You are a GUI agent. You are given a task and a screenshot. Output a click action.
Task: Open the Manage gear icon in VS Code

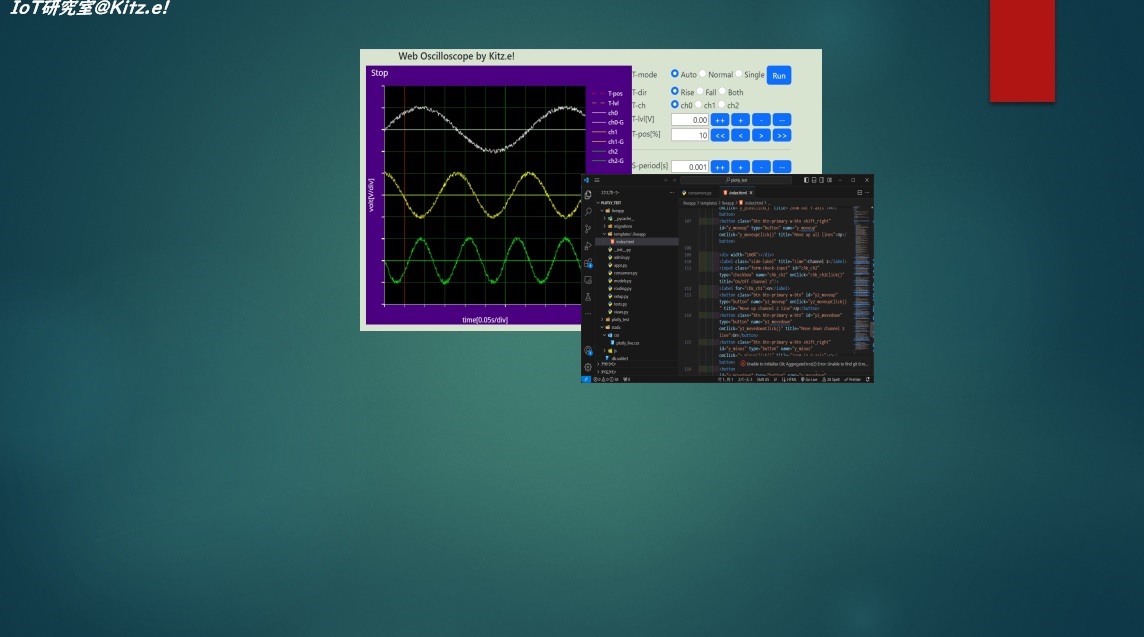(x=587, y=365)
